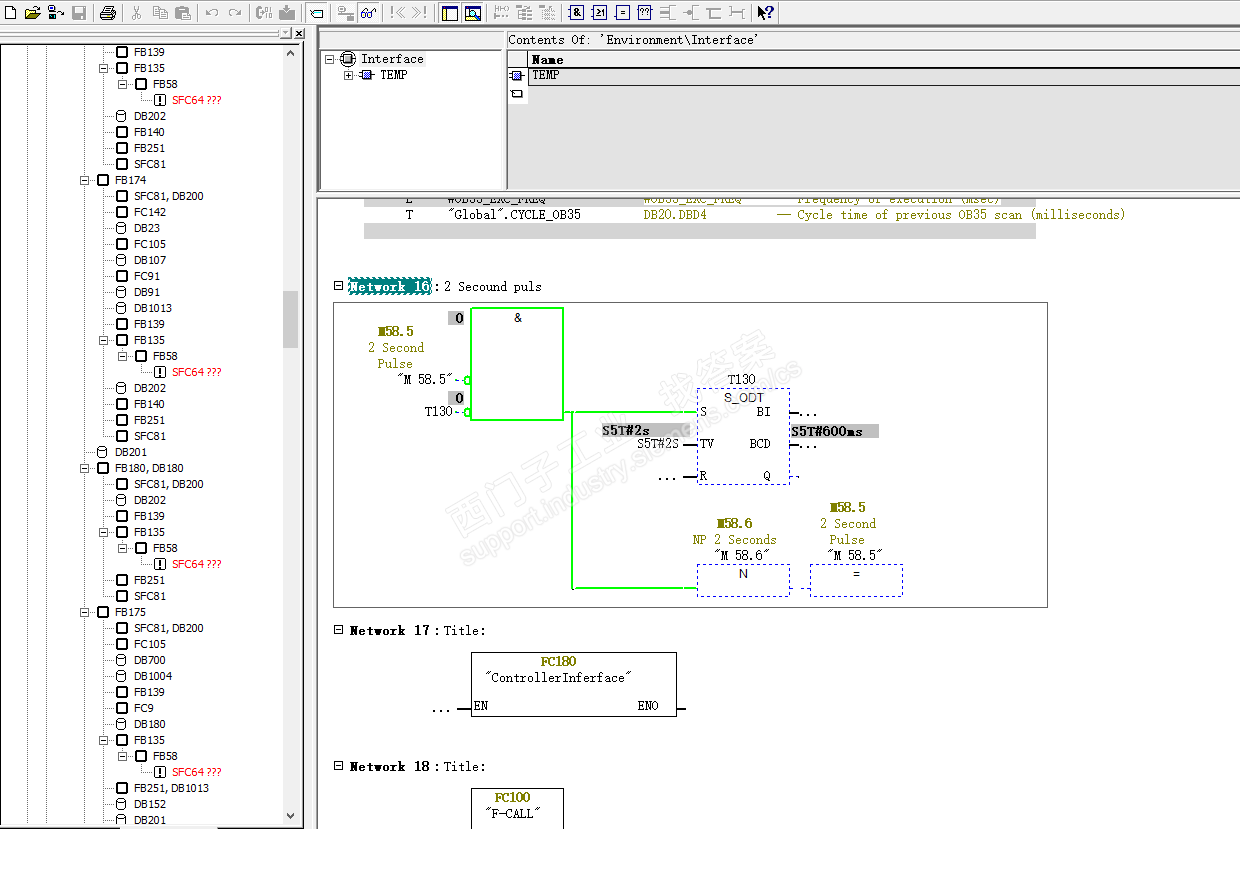Collapse Network 16 using its minus box
This screenshot has width=1240, height=894.
338,286
